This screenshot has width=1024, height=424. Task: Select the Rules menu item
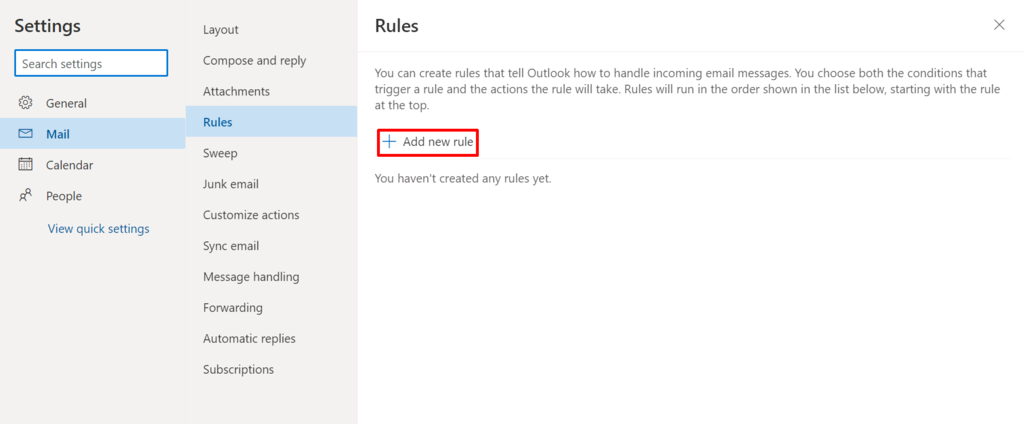point(218,122)
